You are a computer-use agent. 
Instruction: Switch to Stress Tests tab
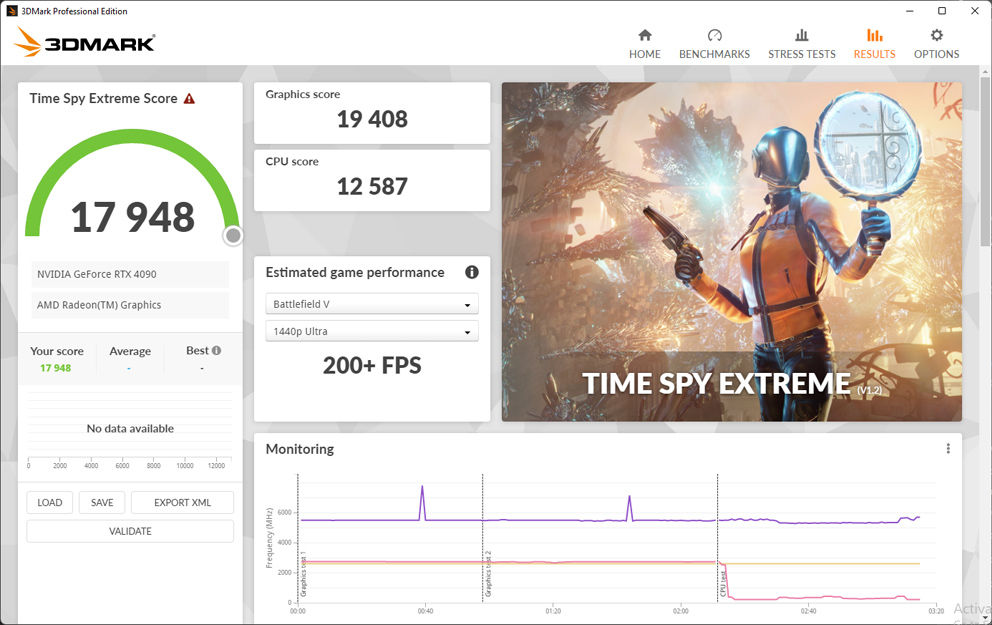coord(802,44)
